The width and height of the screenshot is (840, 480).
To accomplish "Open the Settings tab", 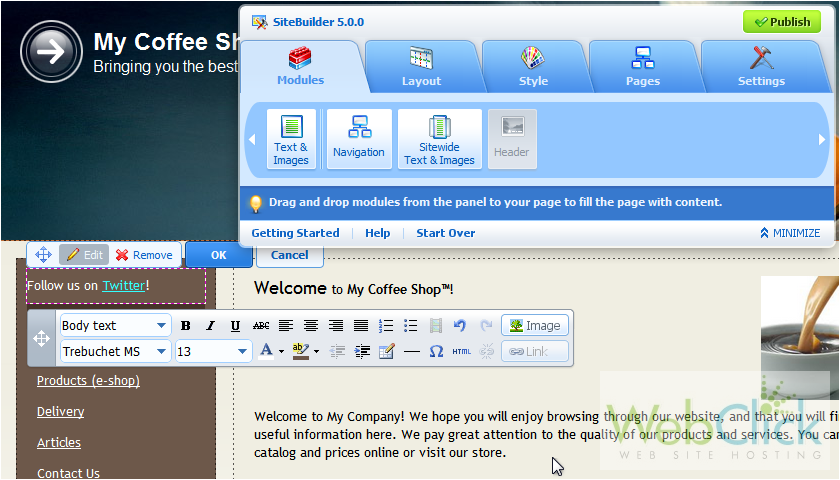I will pyautogui.click(x=761, y=66).
